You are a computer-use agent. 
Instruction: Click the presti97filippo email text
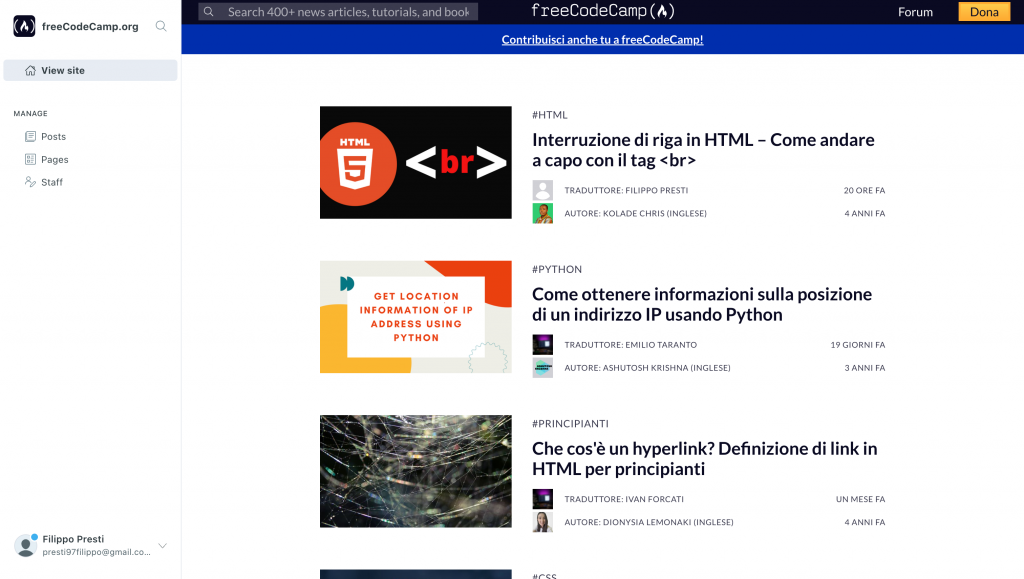97,552
